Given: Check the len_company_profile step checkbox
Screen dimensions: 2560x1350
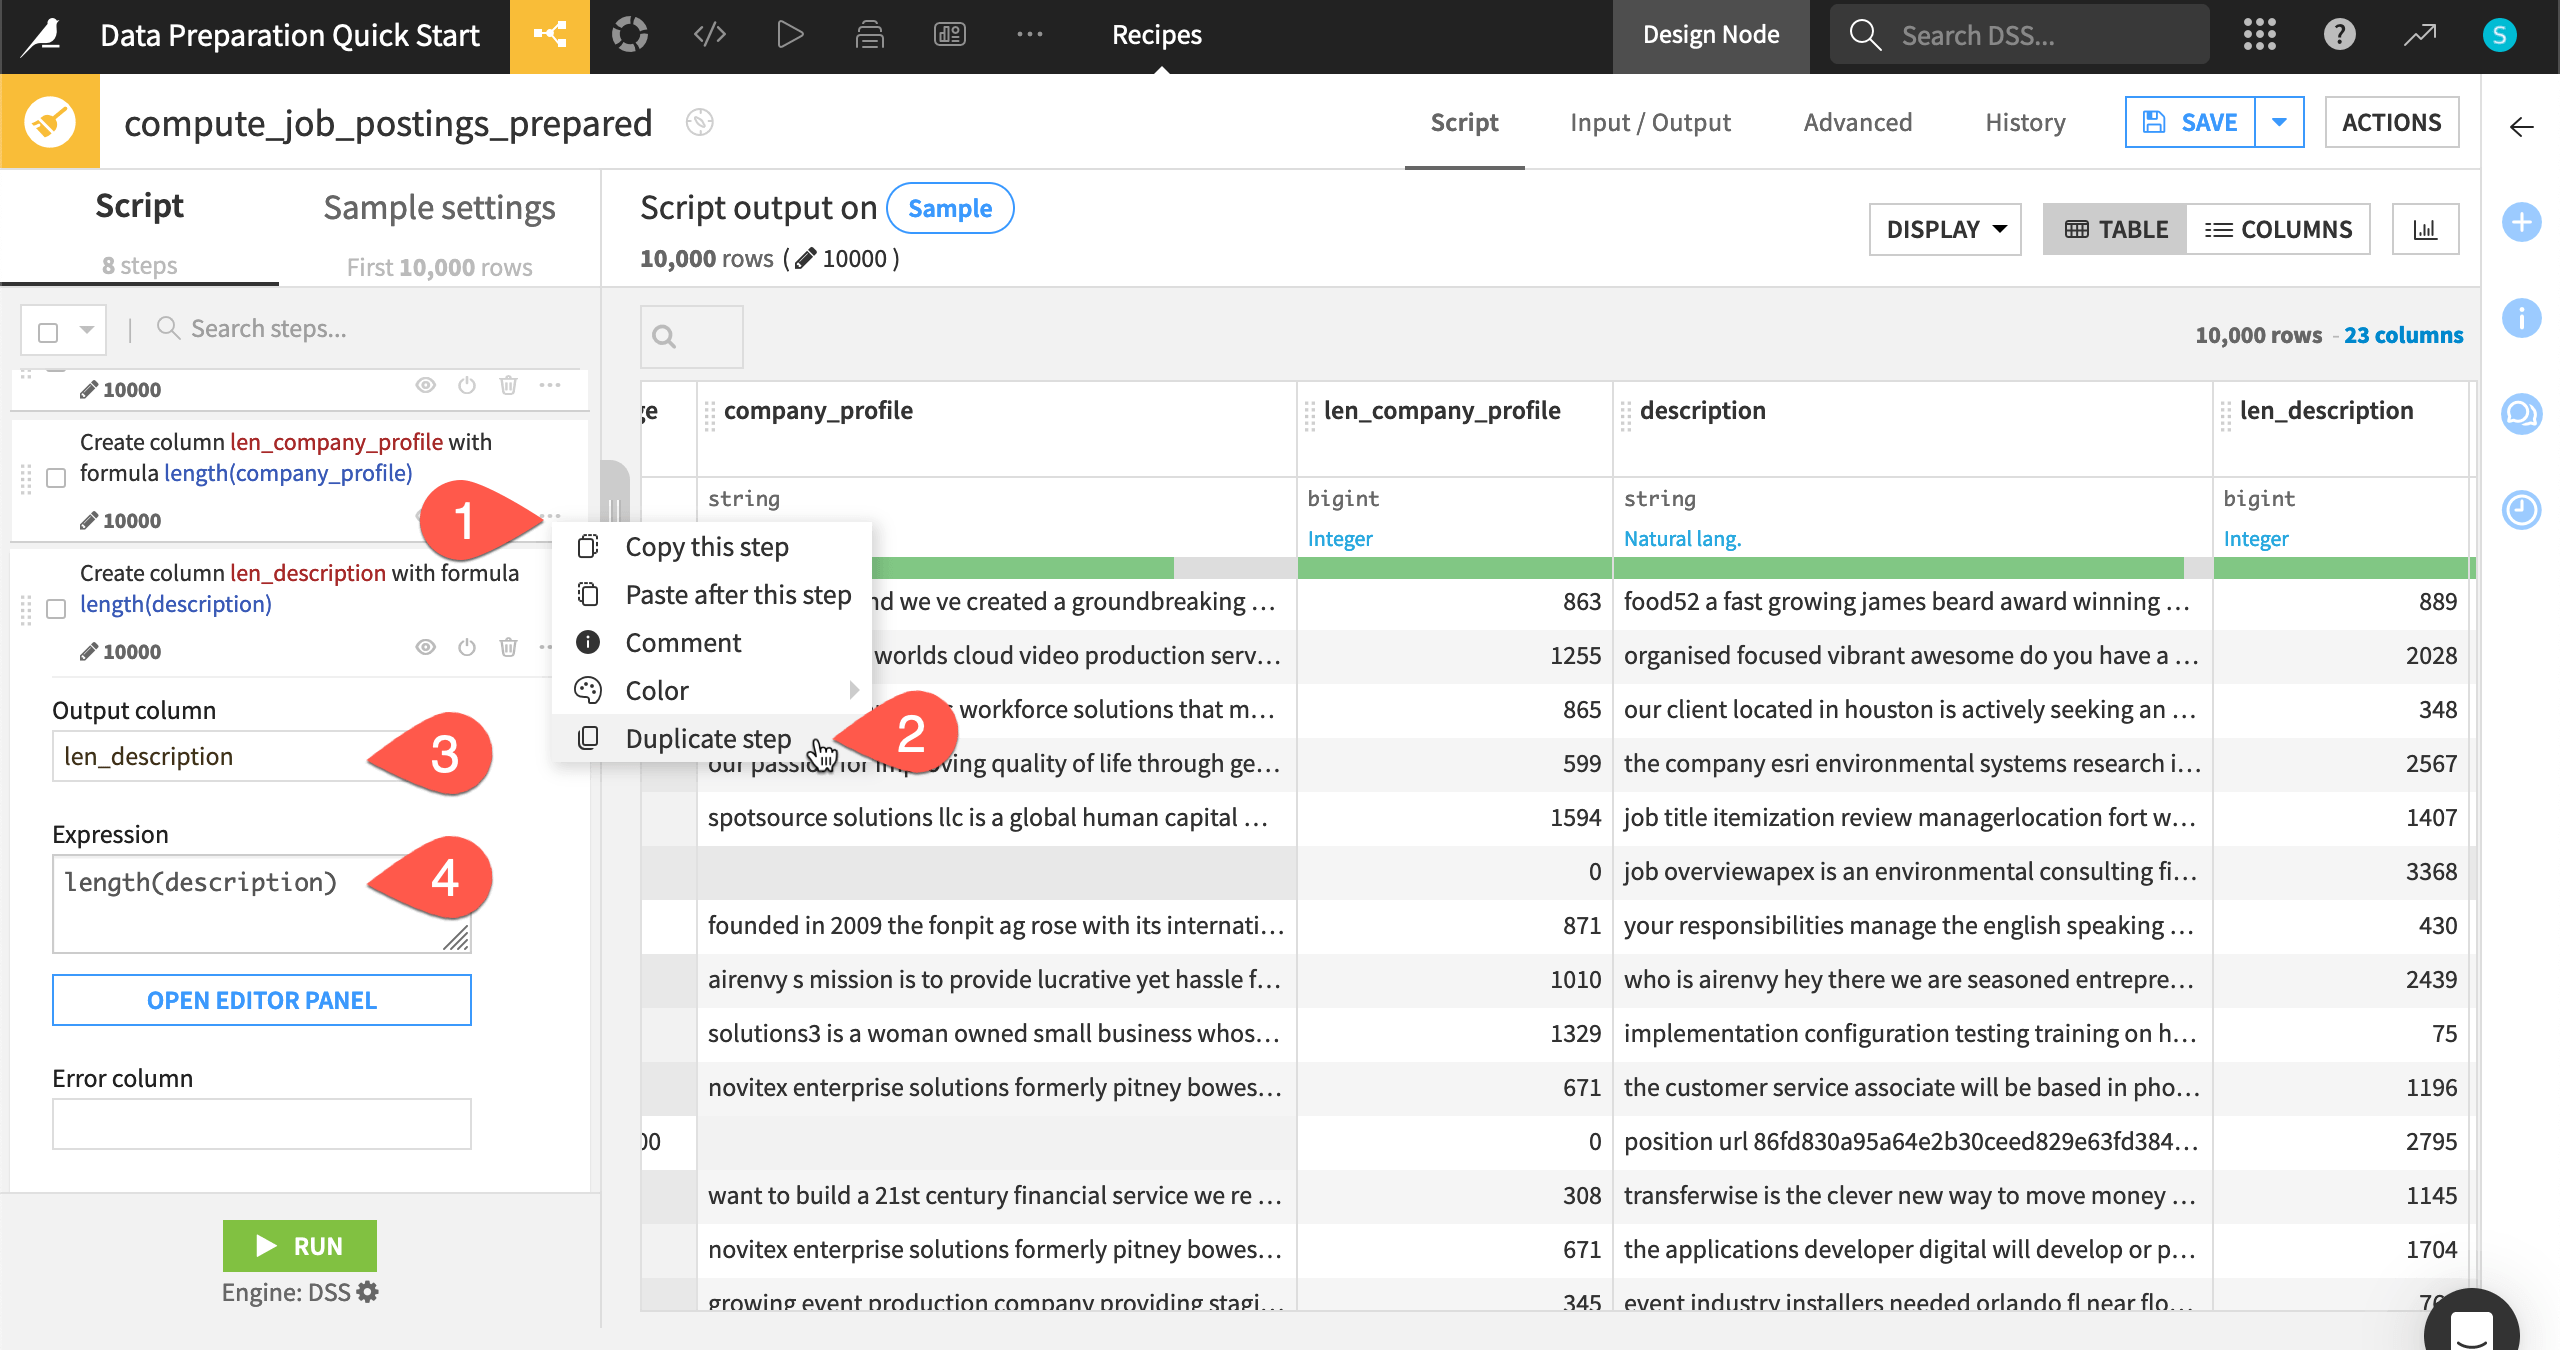Looking at the screenshot, I should pos(57,478).
